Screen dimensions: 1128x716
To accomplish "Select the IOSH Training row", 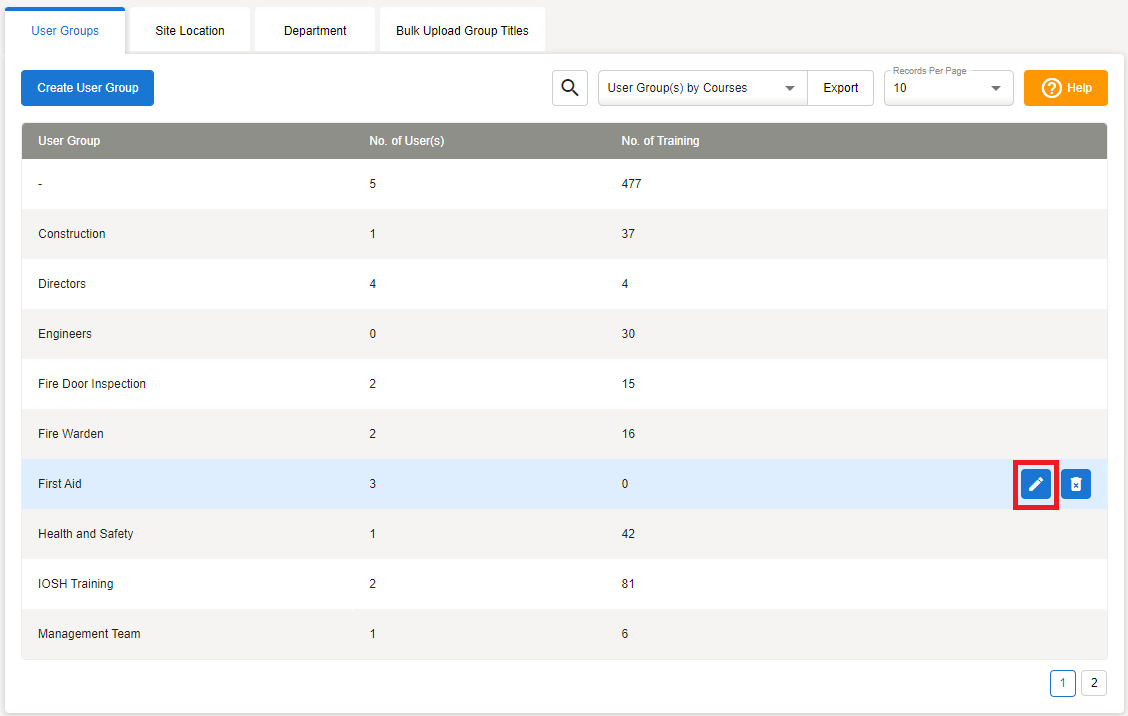I will (76, 584).
